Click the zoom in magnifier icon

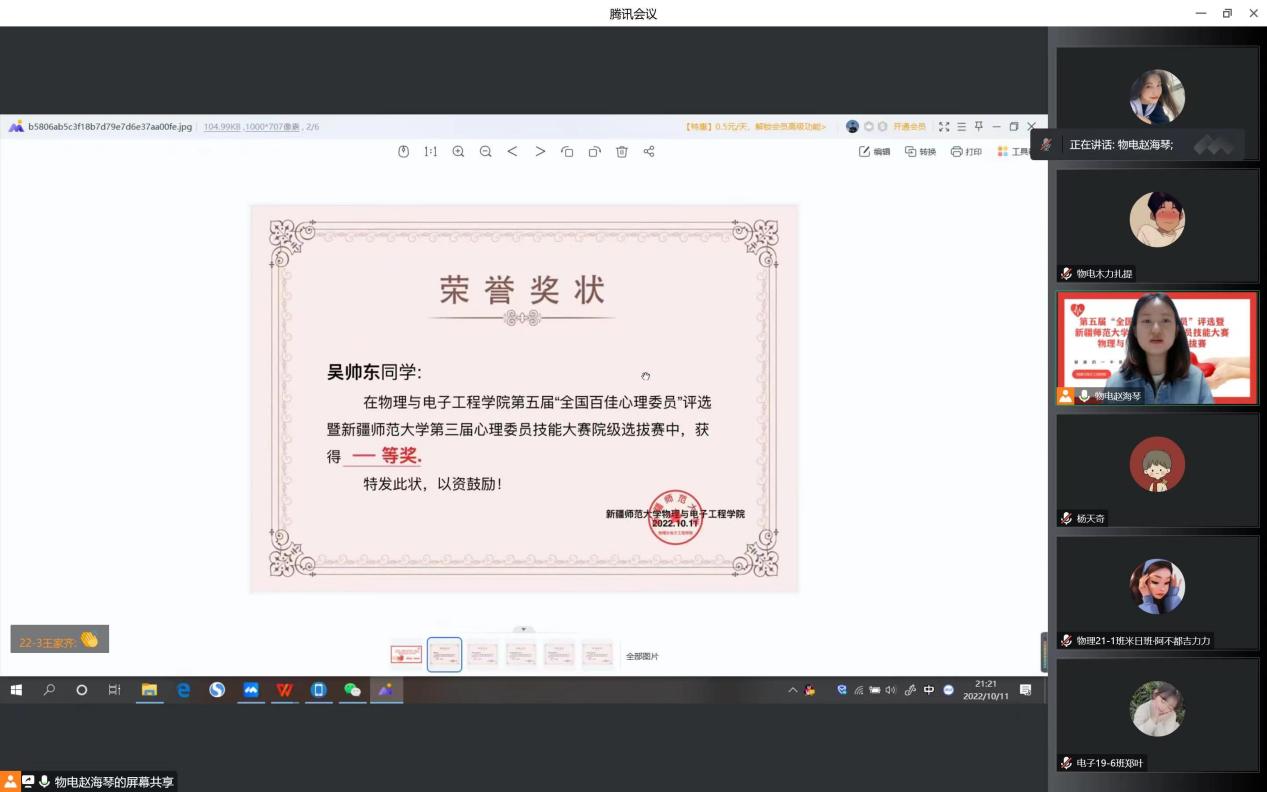click(458, 152)
